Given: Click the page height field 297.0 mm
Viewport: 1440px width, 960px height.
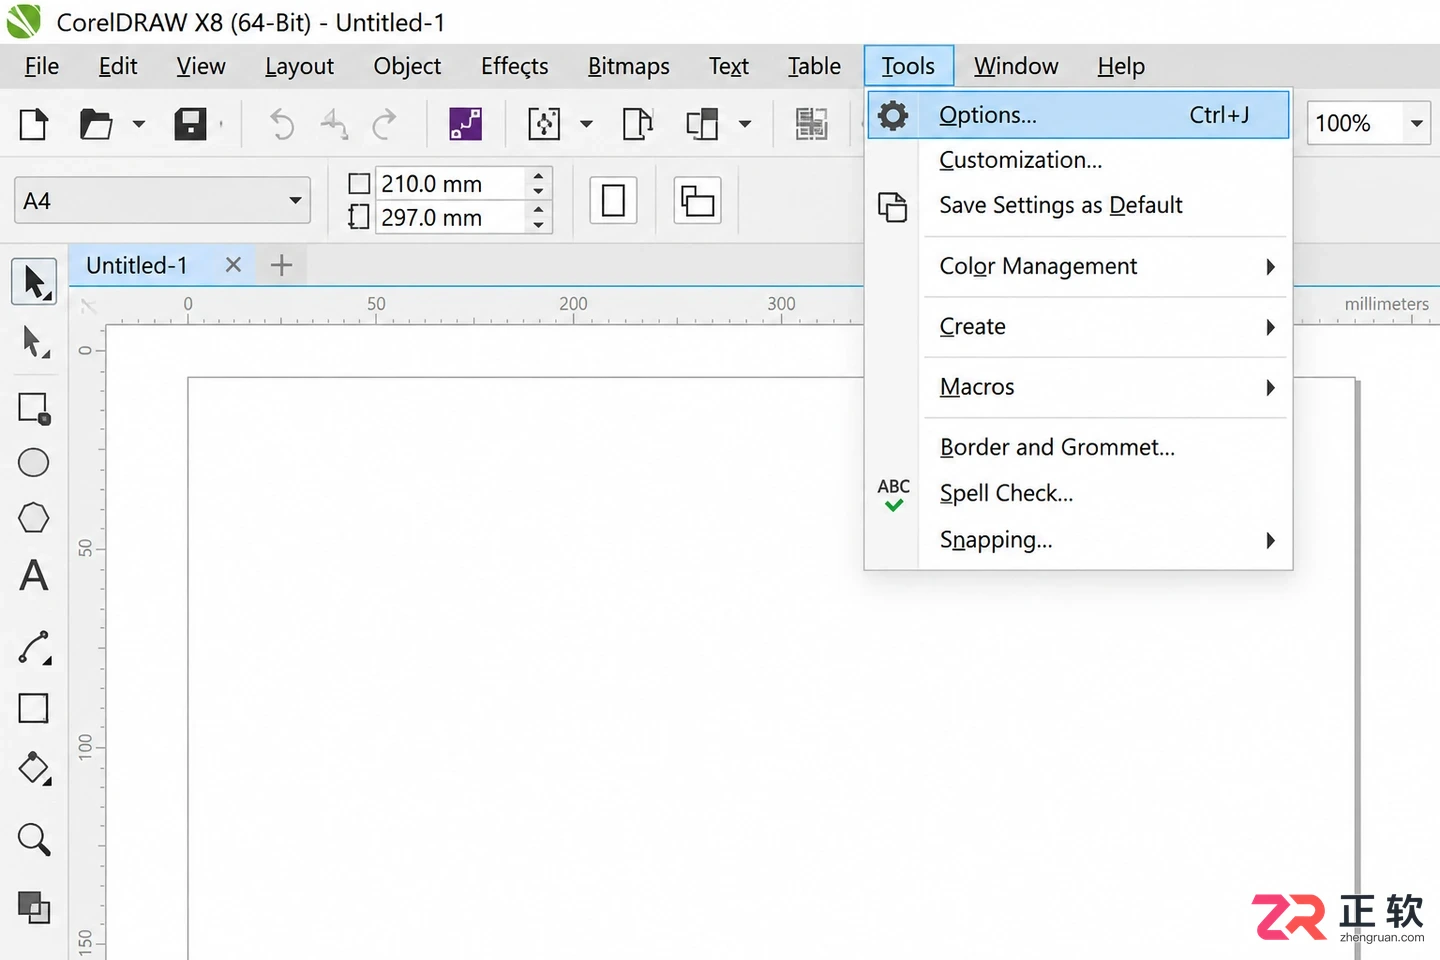Looking at the screenshot, I should [450, 217].
